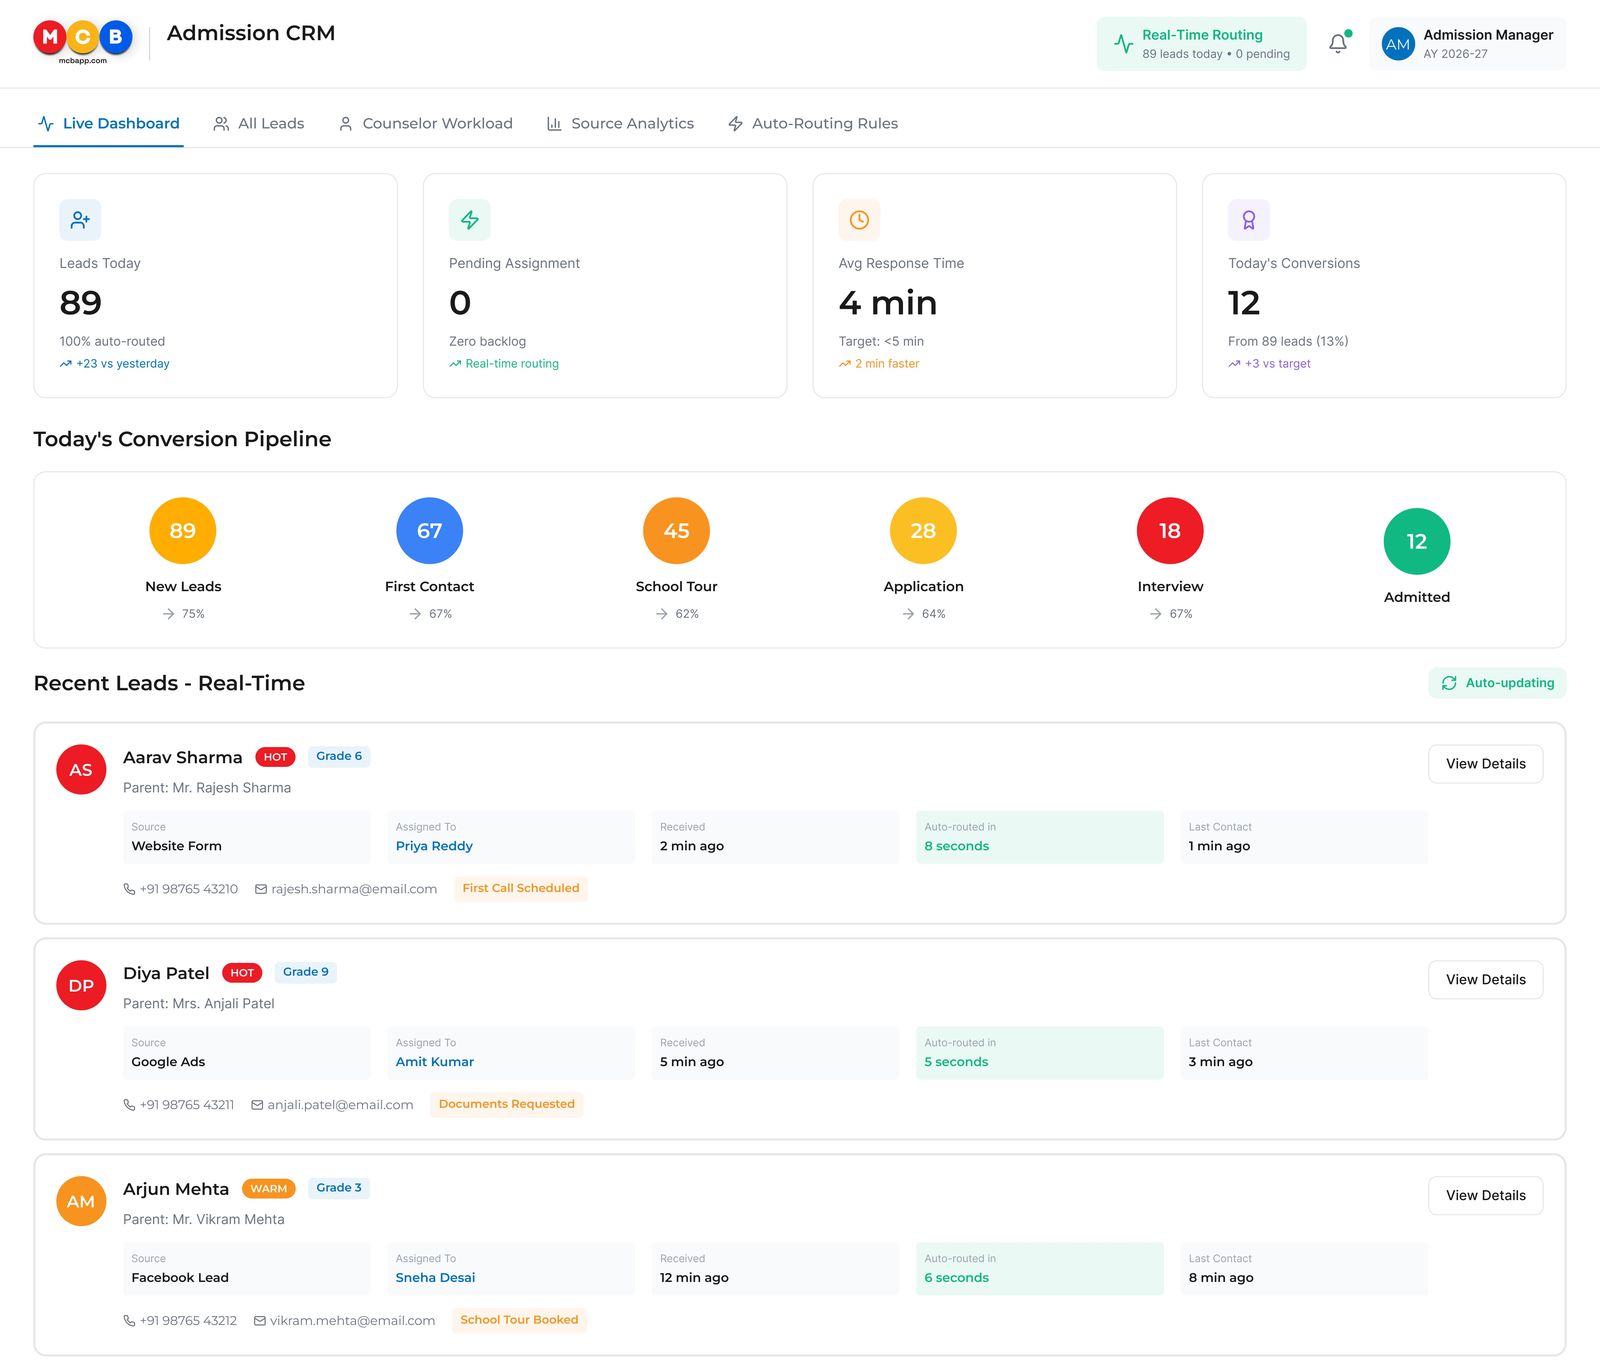Click the Leads Today value 89
Viewport: 1600px width, 1369px height.
pos(80,303)
